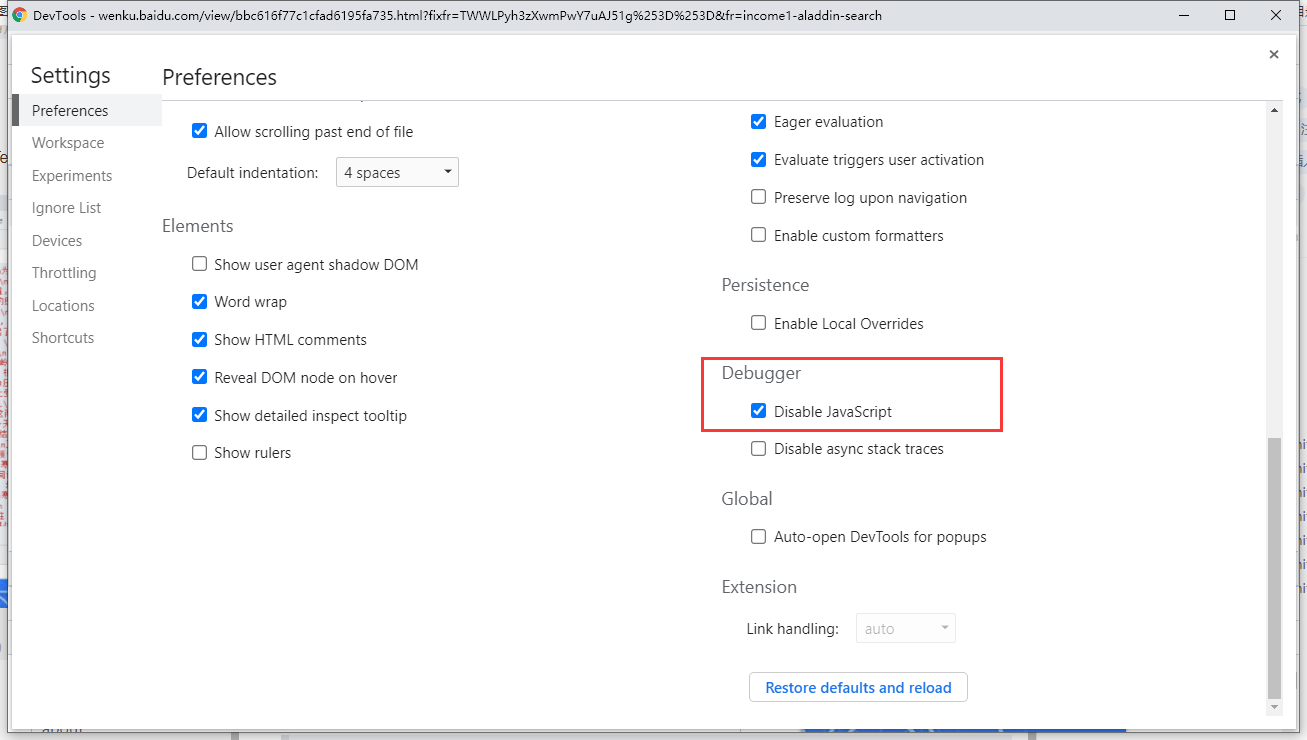Open the Locations settings tab
Screen dimensions: 1307x740
coord(63,305)
